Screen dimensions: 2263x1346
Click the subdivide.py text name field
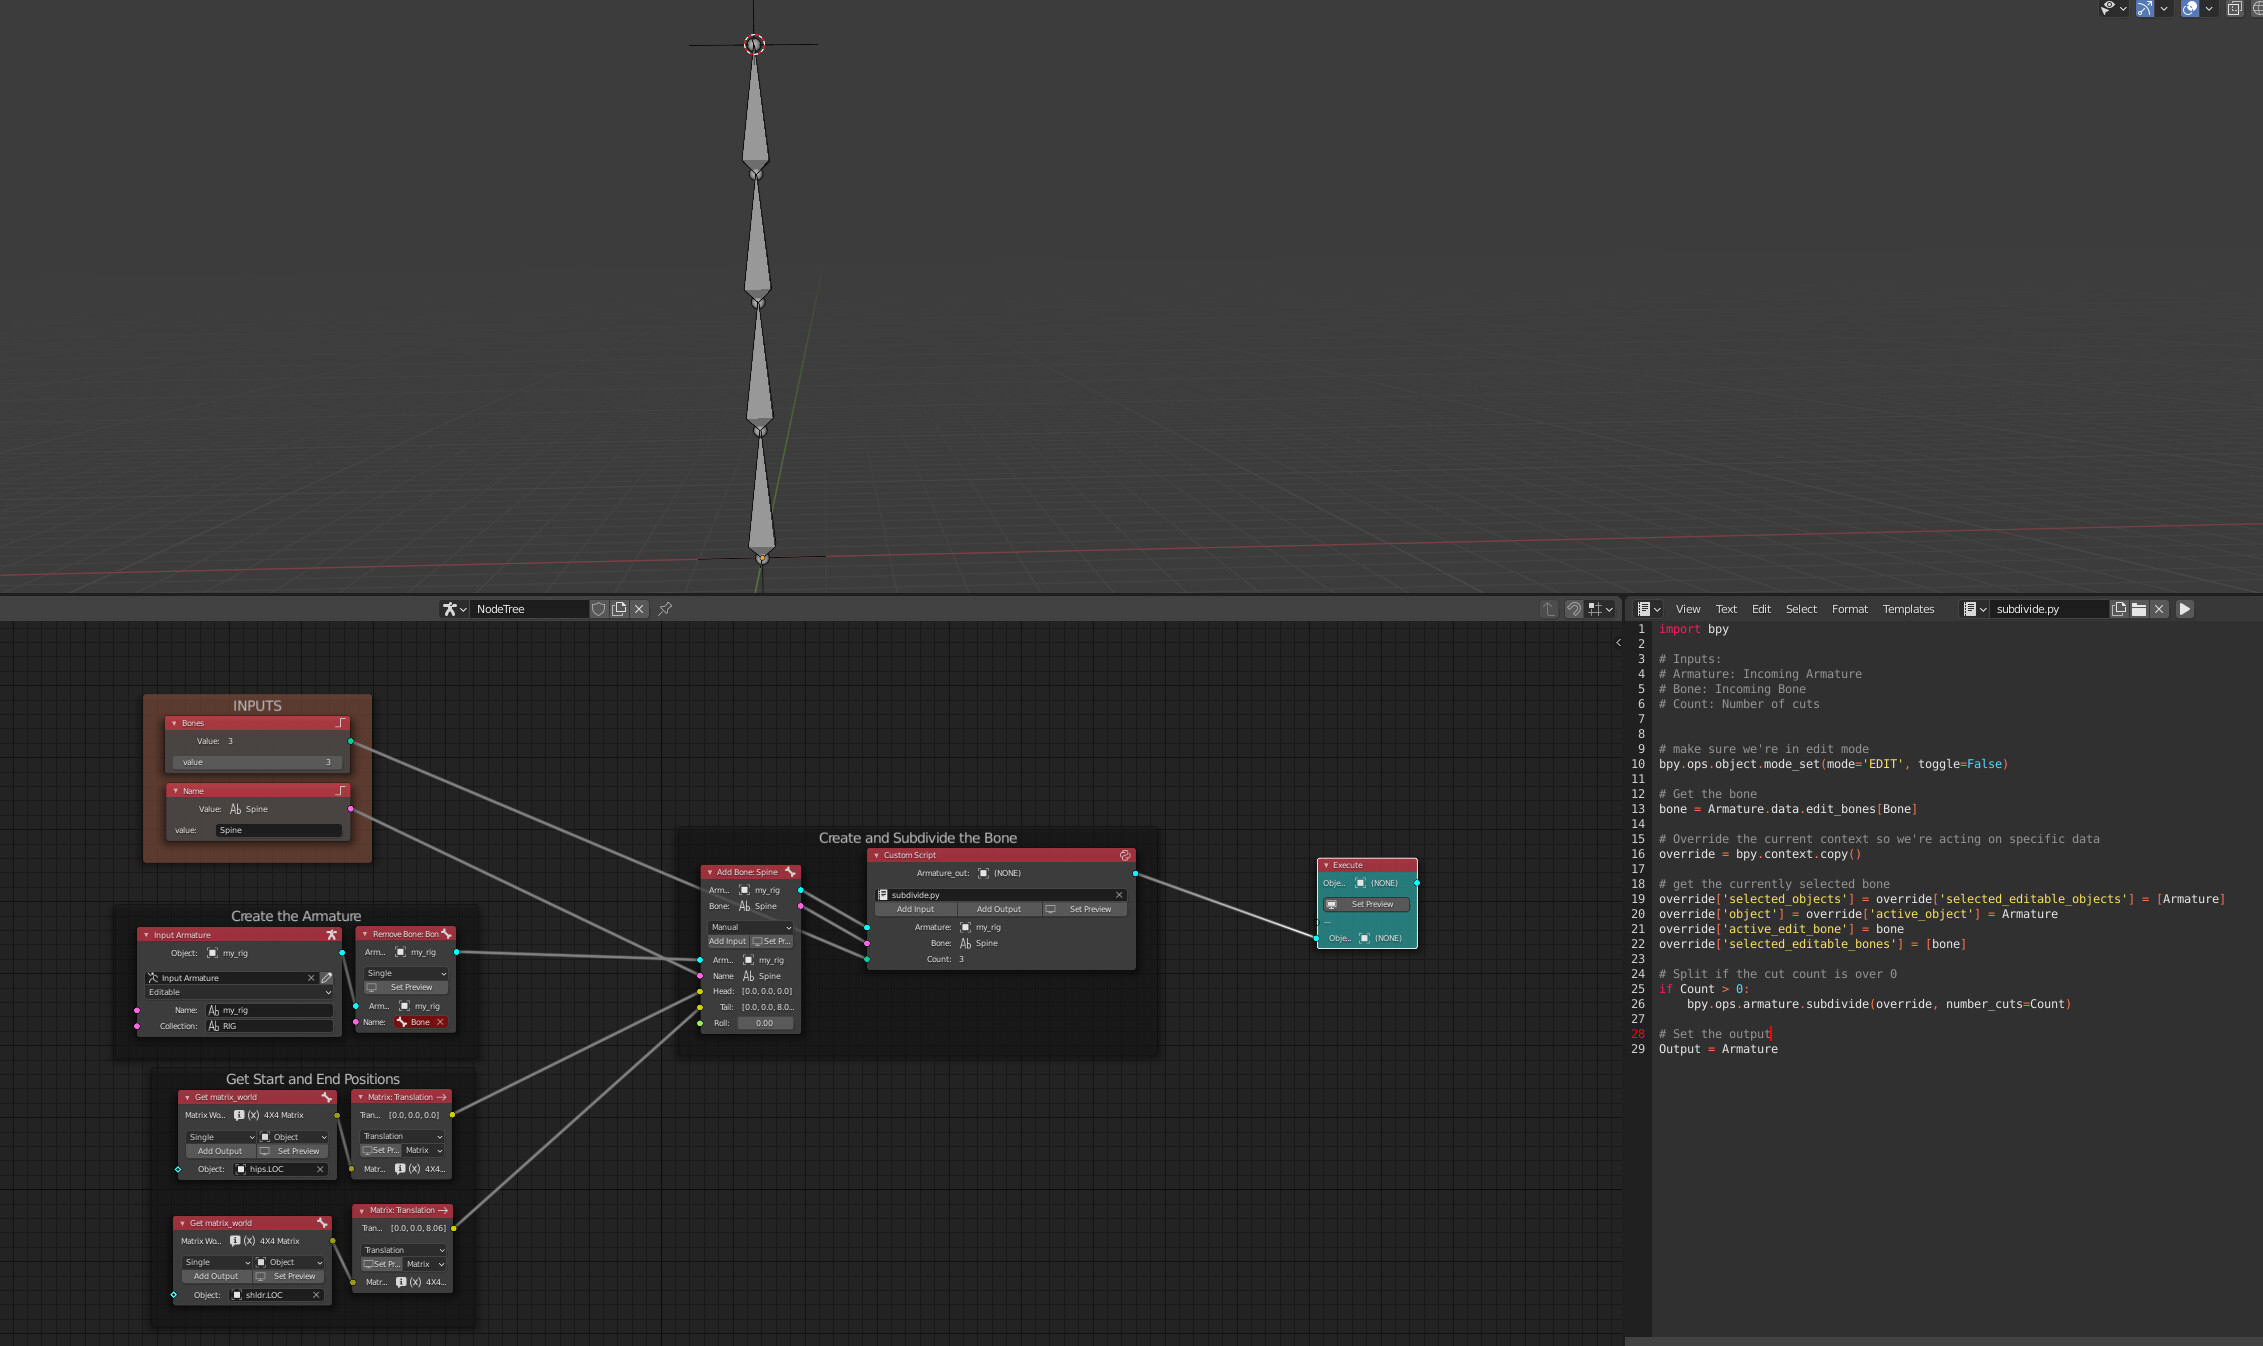click(2049, 609)
